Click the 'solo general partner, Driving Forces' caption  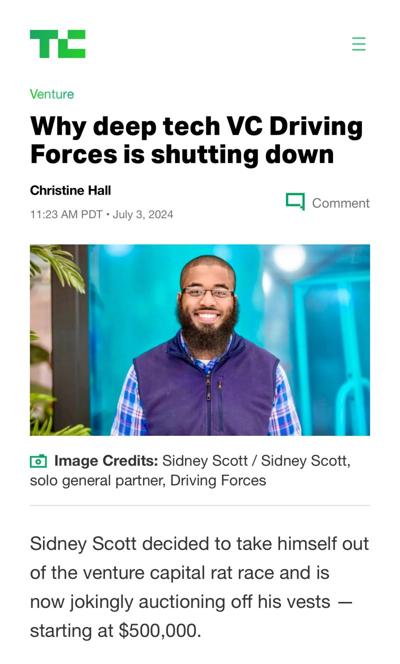[148, 481]
